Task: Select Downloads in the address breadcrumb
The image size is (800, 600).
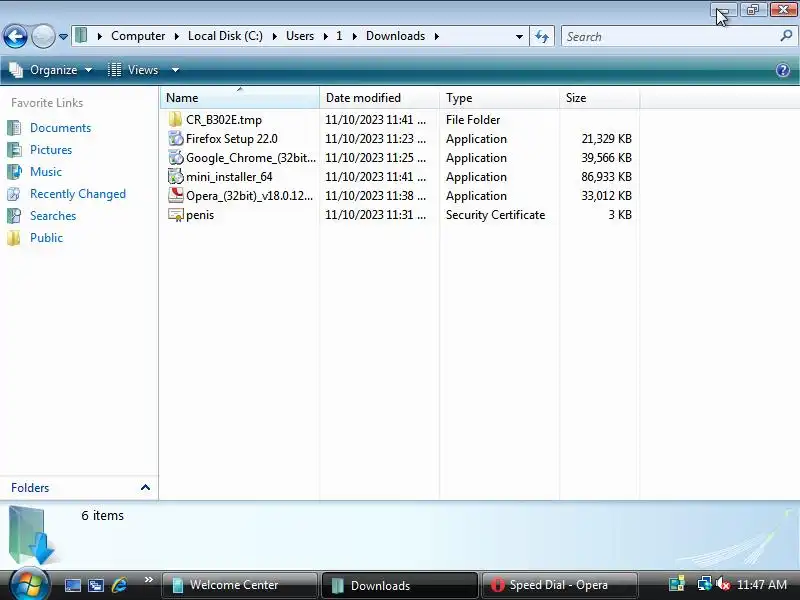Action: 395,36
